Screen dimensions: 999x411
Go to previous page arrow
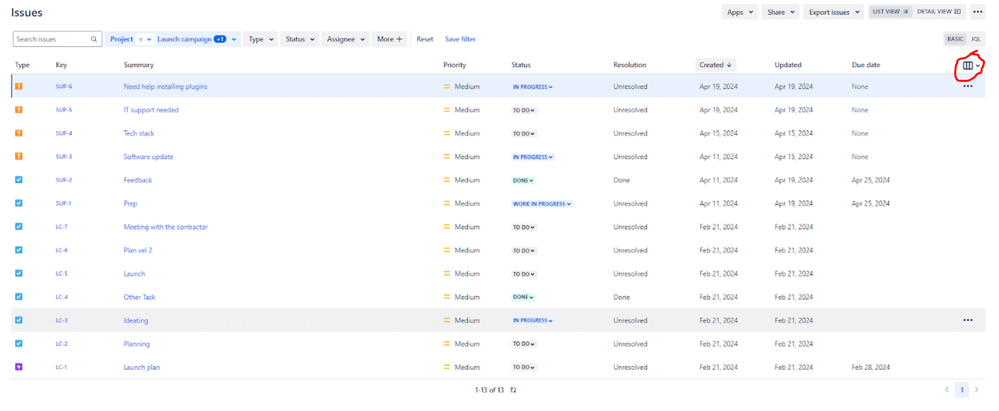coord(947,389)
